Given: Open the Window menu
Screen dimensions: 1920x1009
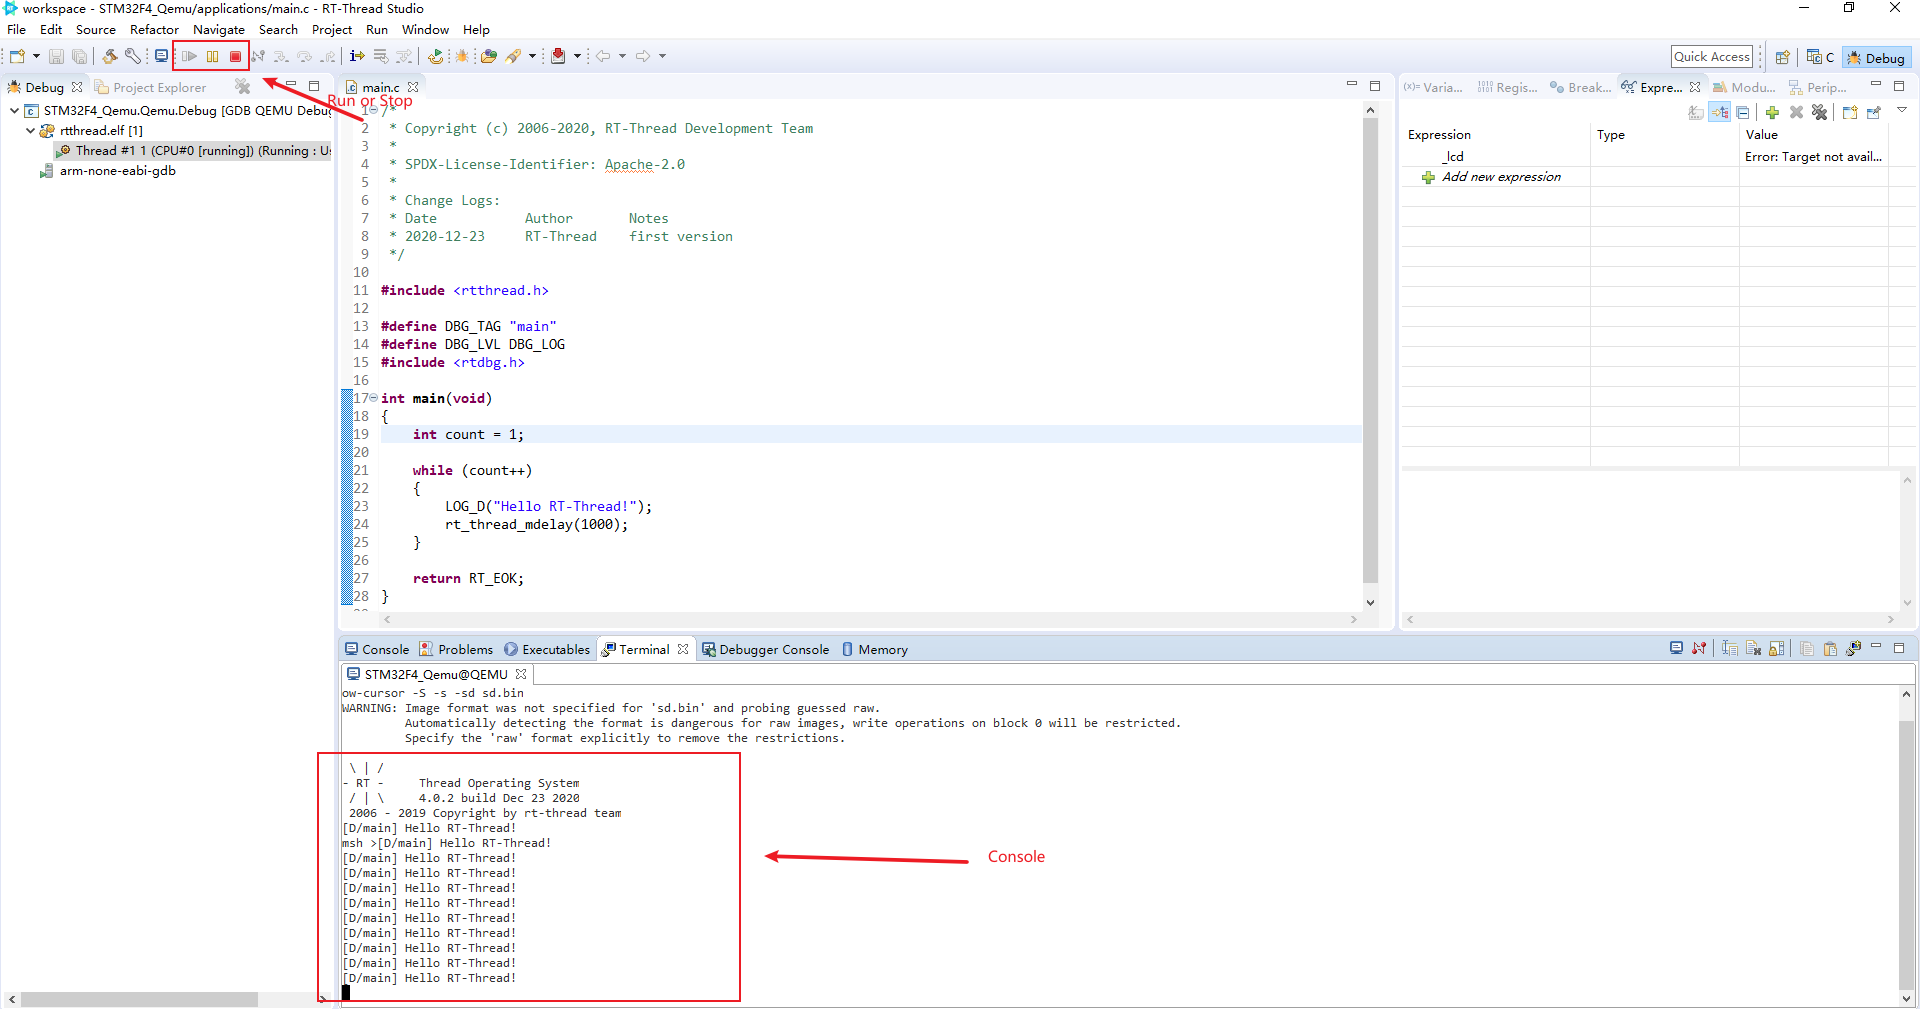Looking at the screenshot, I should pyautogui.click(x=425, y=30).
